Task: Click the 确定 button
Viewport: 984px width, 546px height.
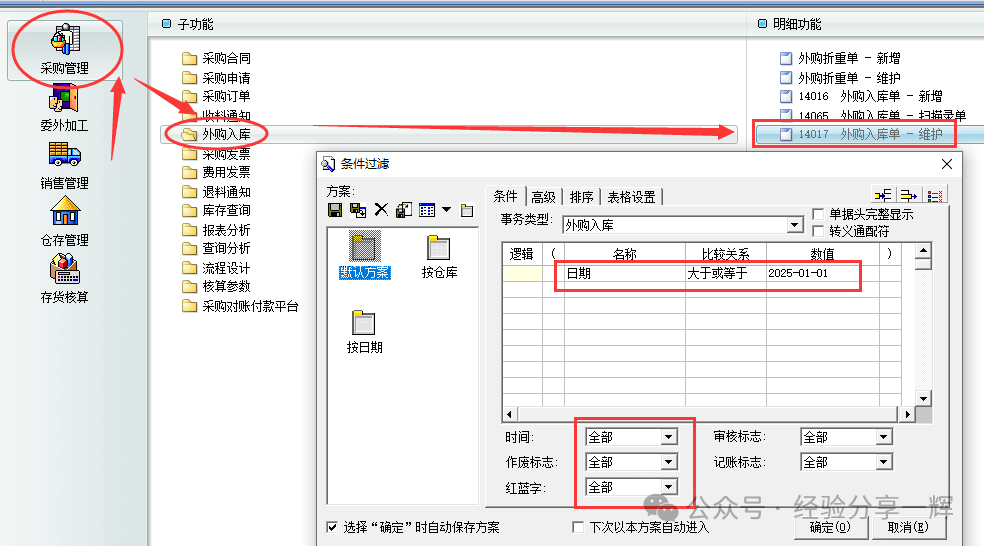Action: tap(830, 527)
